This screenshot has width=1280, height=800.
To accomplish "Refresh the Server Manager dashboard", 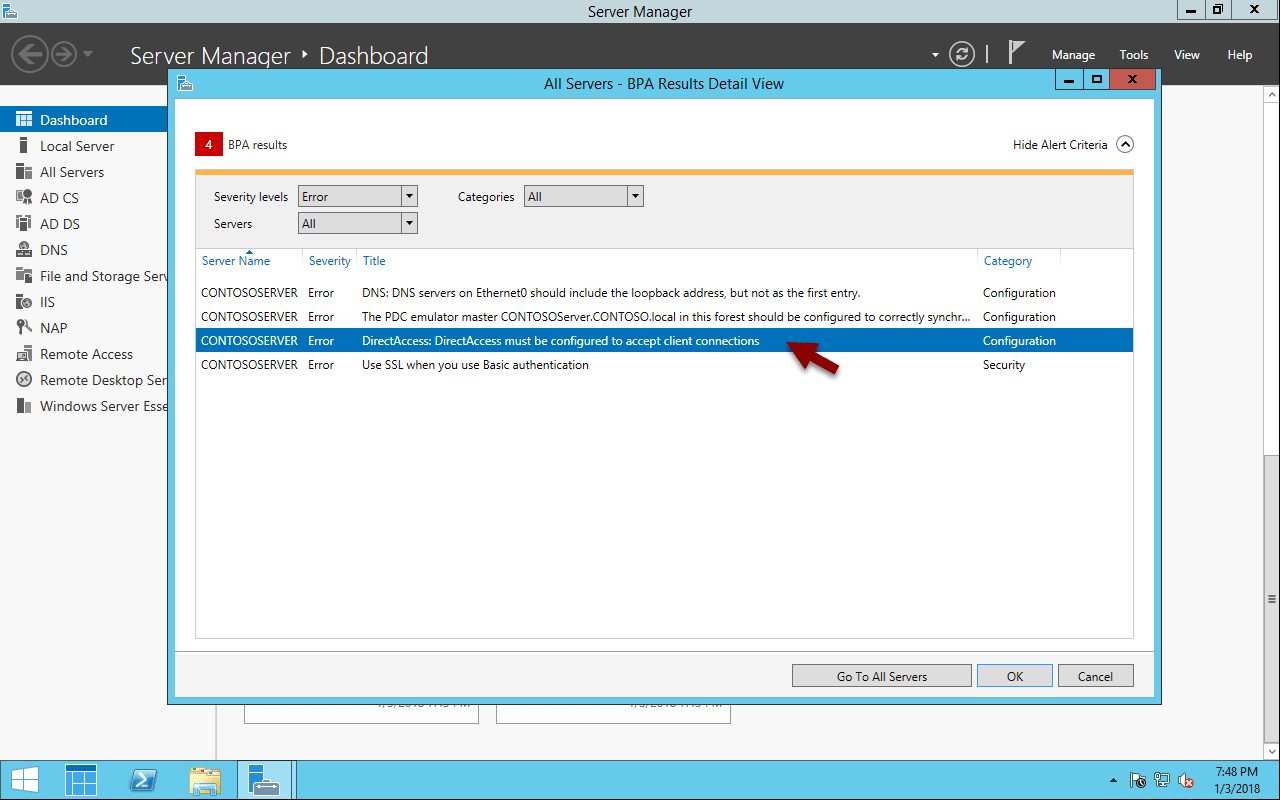I will coord(962,54).
